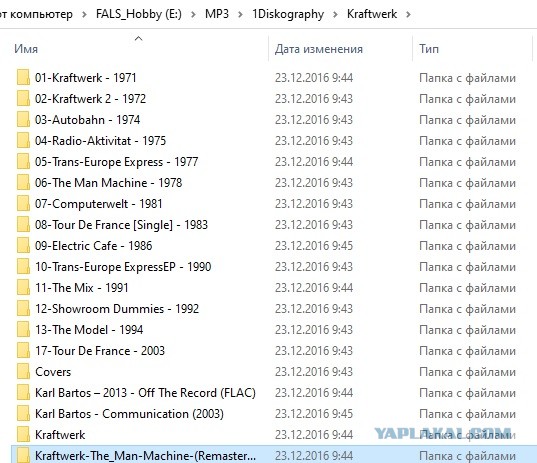Select folder name 17-Tour De France - 2003
The image size is (537, 463).
tap(100, 351)
